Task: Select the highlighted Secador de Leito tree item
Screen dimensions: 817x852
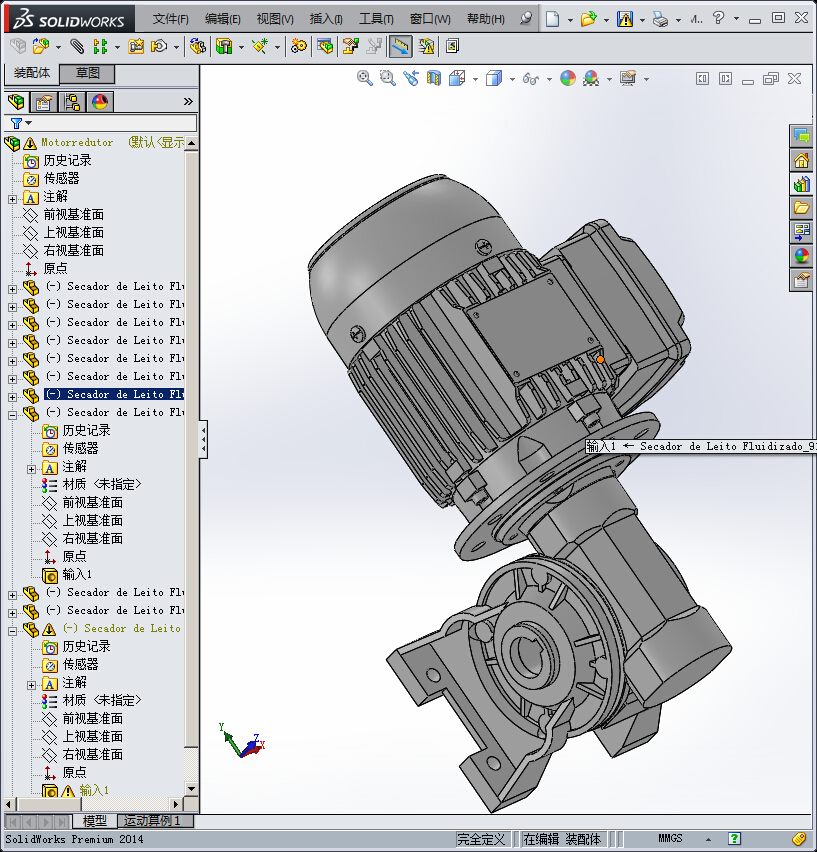Action: 115,395
